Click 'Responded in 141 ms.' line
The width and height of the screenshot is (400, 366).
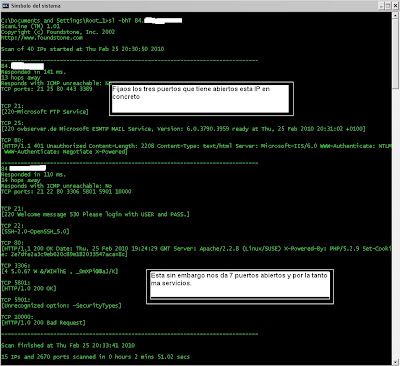[x=33, y=72]
